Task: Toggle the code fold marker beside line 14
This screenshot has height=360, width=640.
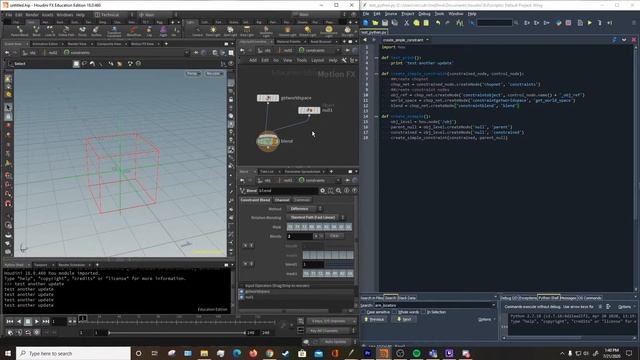Action: (x=376, y=116)
